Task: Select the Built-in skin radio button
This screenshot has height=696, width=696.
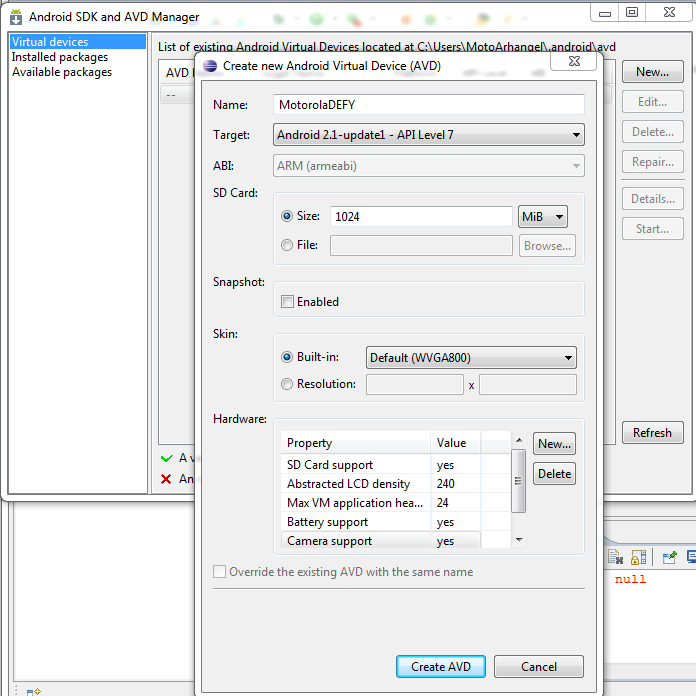Action: (287, 357)
